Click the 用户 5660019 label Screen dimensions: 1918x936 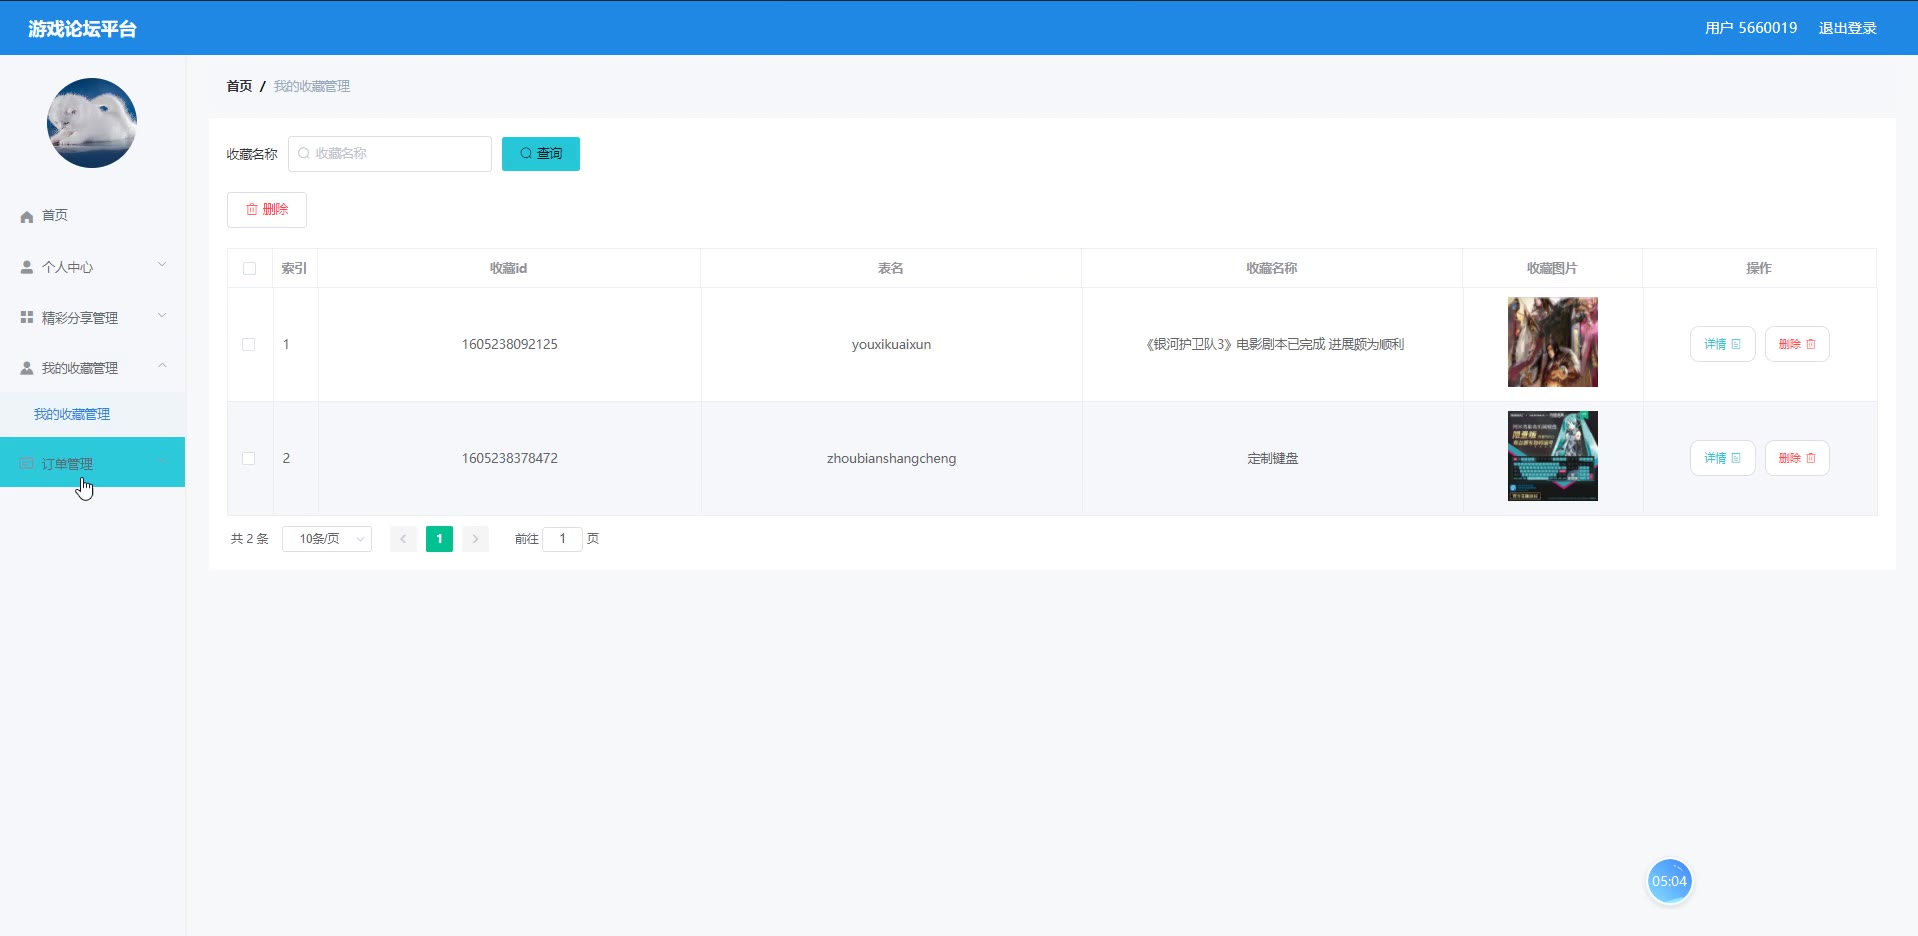[1751, 28]
